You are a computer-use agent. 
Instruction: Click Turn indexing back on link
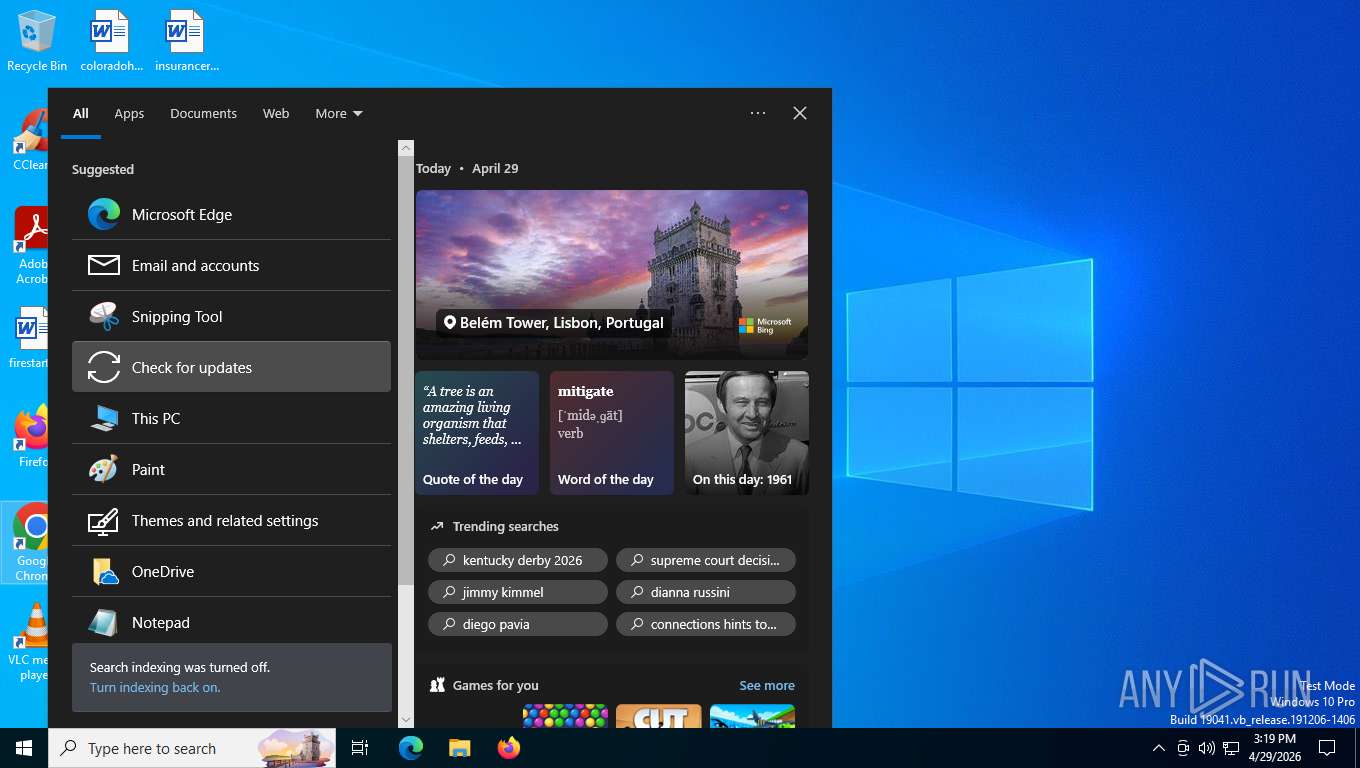[x=155, y=687]
